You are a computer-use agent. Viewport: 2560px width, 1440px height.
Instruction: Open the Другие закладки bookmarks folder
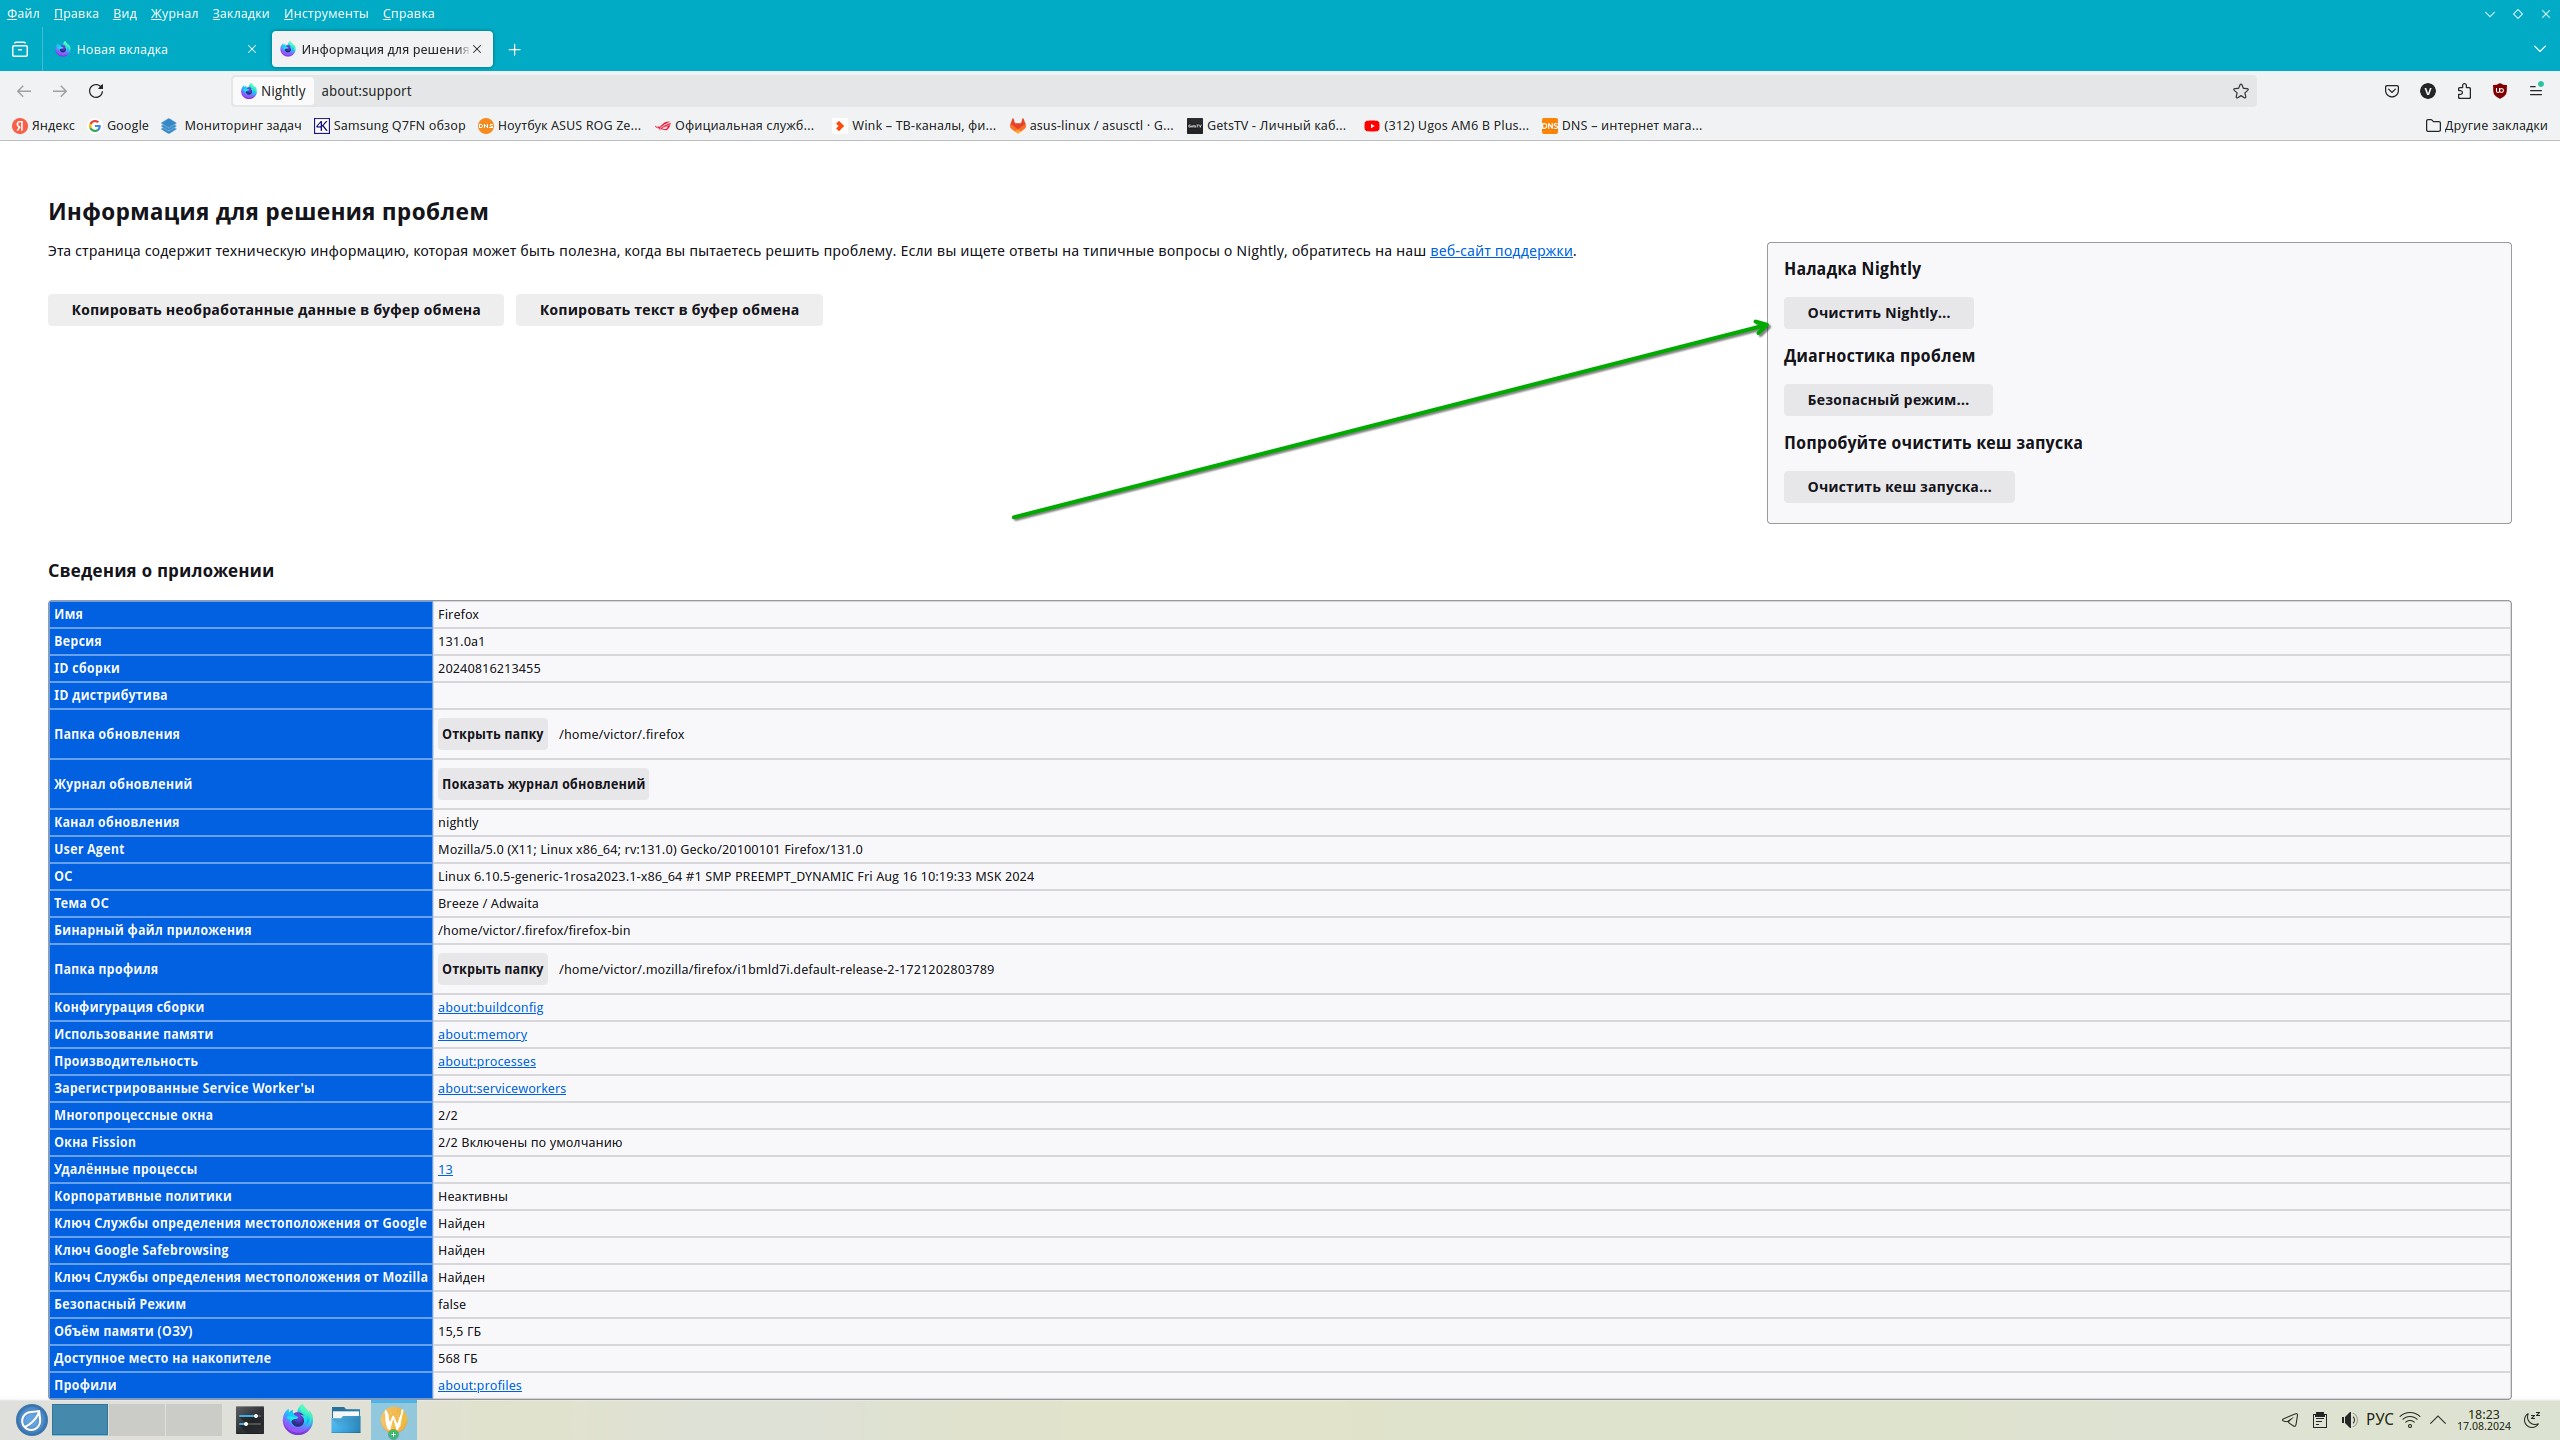click(x=2486, y=125)
